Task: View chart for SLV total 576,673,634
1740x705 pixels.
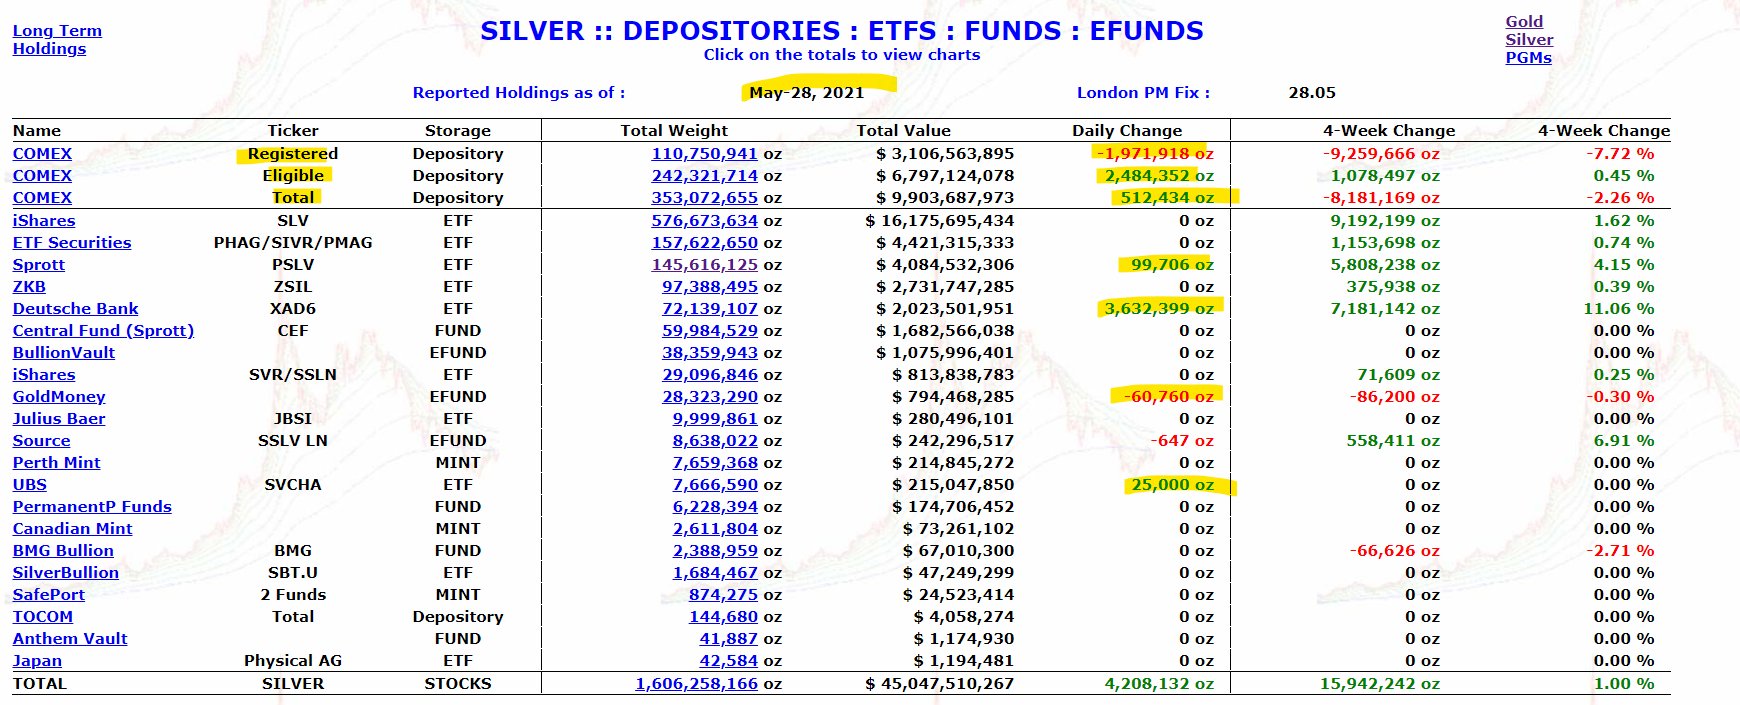Action: [705, 221]
